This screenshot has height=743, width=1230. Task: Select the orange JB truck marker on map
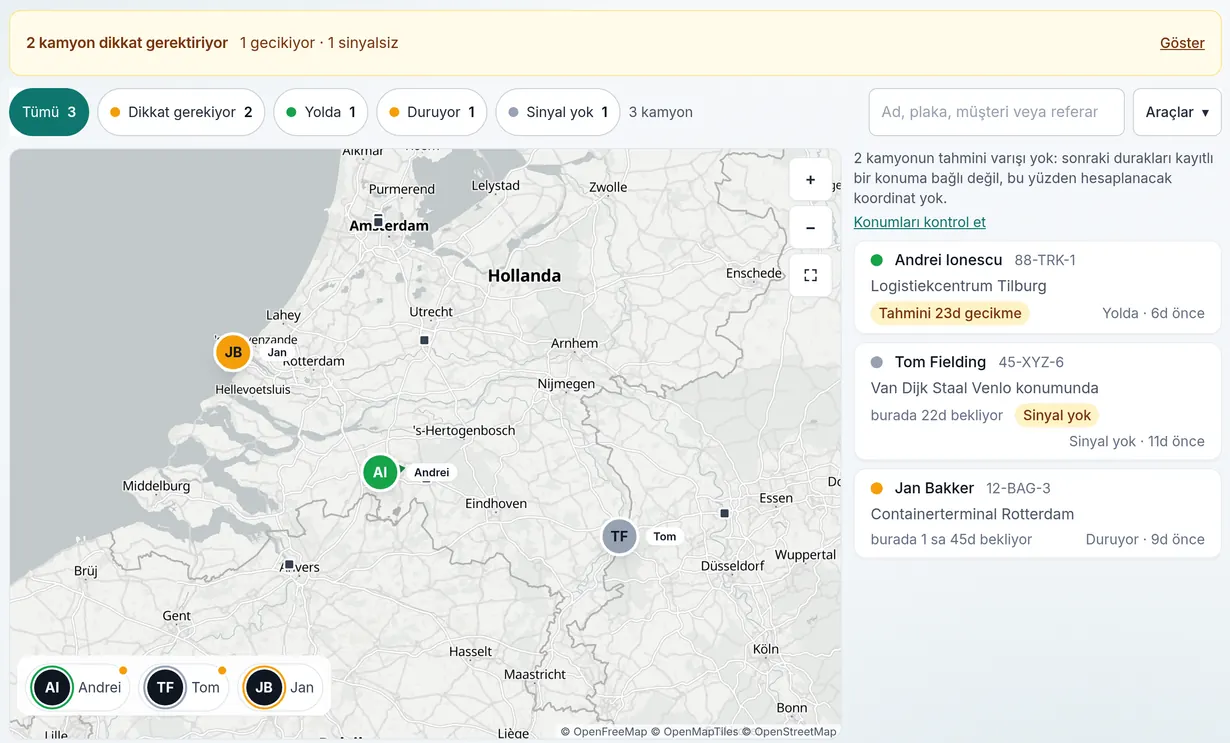pyautogui.click(x=233, y=352)
